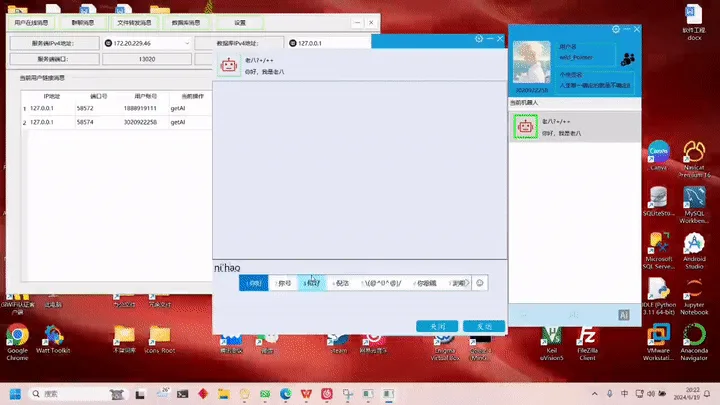Image resolution: width=720 pixels, height=405 pixels.
Task: Open settings gear in chat window title bar
Action: (x=479, y=39)
